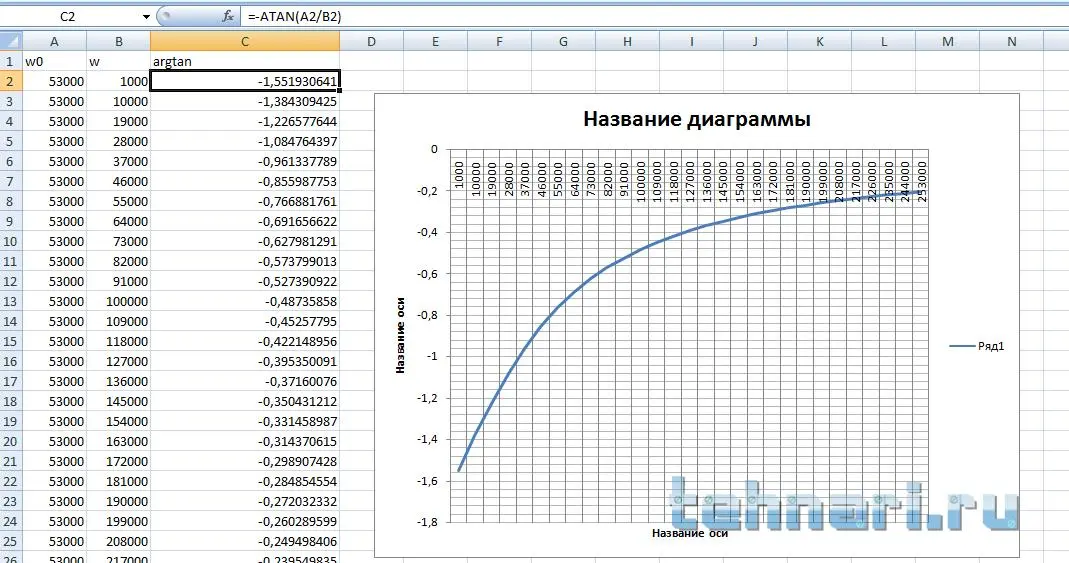Click cell B24 with value 199000
Image resolution: width=1069 pixels, height=563 pixels.
pos(119,521)
